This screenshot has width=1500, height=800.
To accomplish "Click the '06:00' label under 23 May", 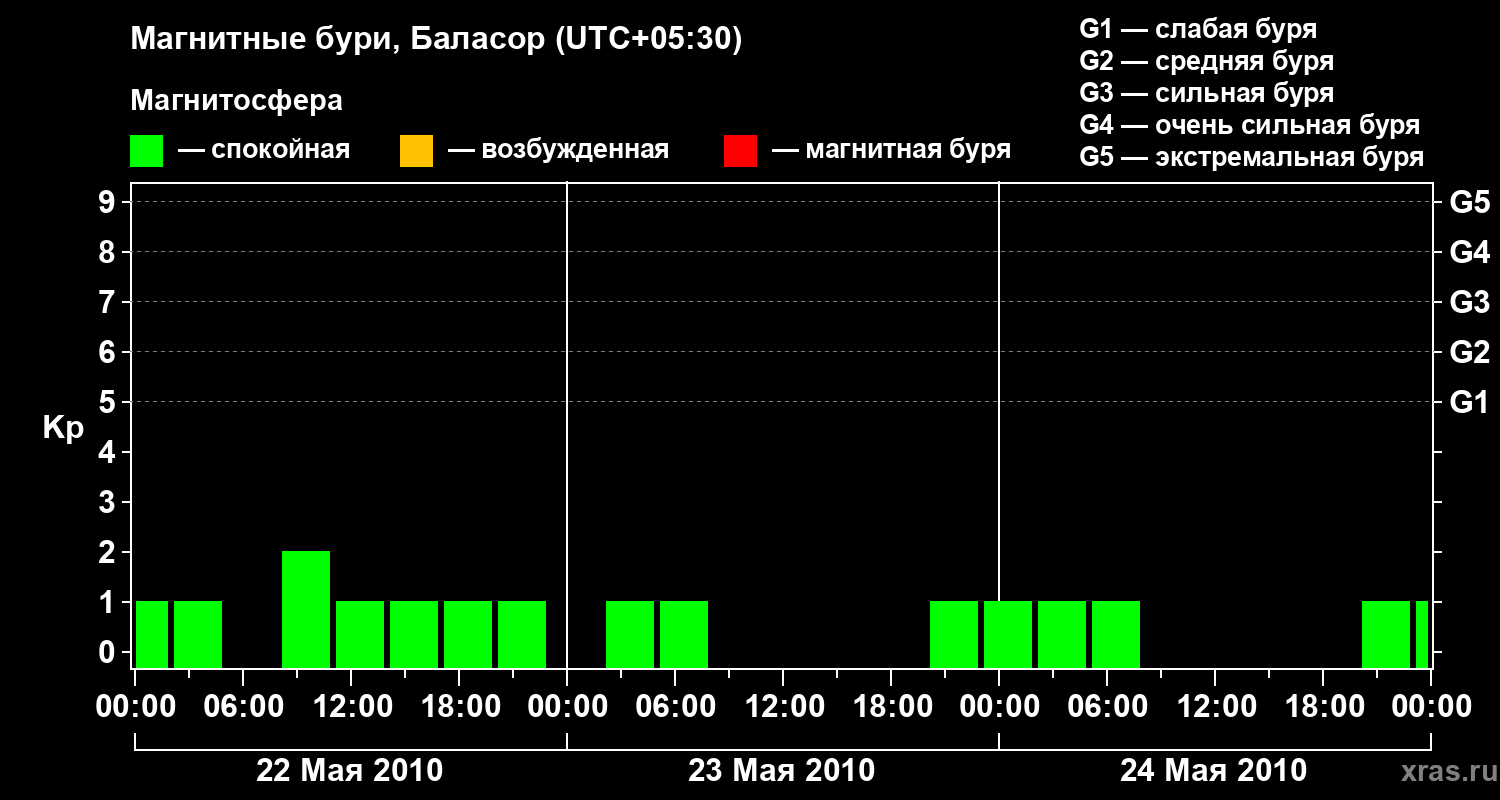I will click(x=675, y=707).
